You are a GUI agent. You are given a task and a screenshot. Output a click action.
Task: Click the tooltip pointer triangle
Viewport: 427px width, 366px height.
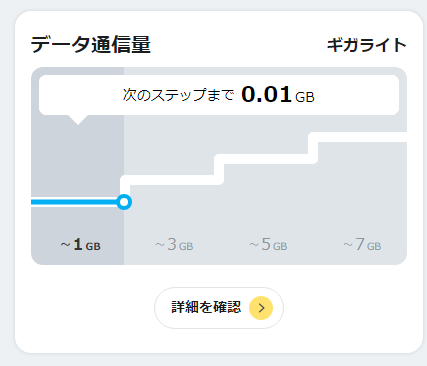pos(78,120)
